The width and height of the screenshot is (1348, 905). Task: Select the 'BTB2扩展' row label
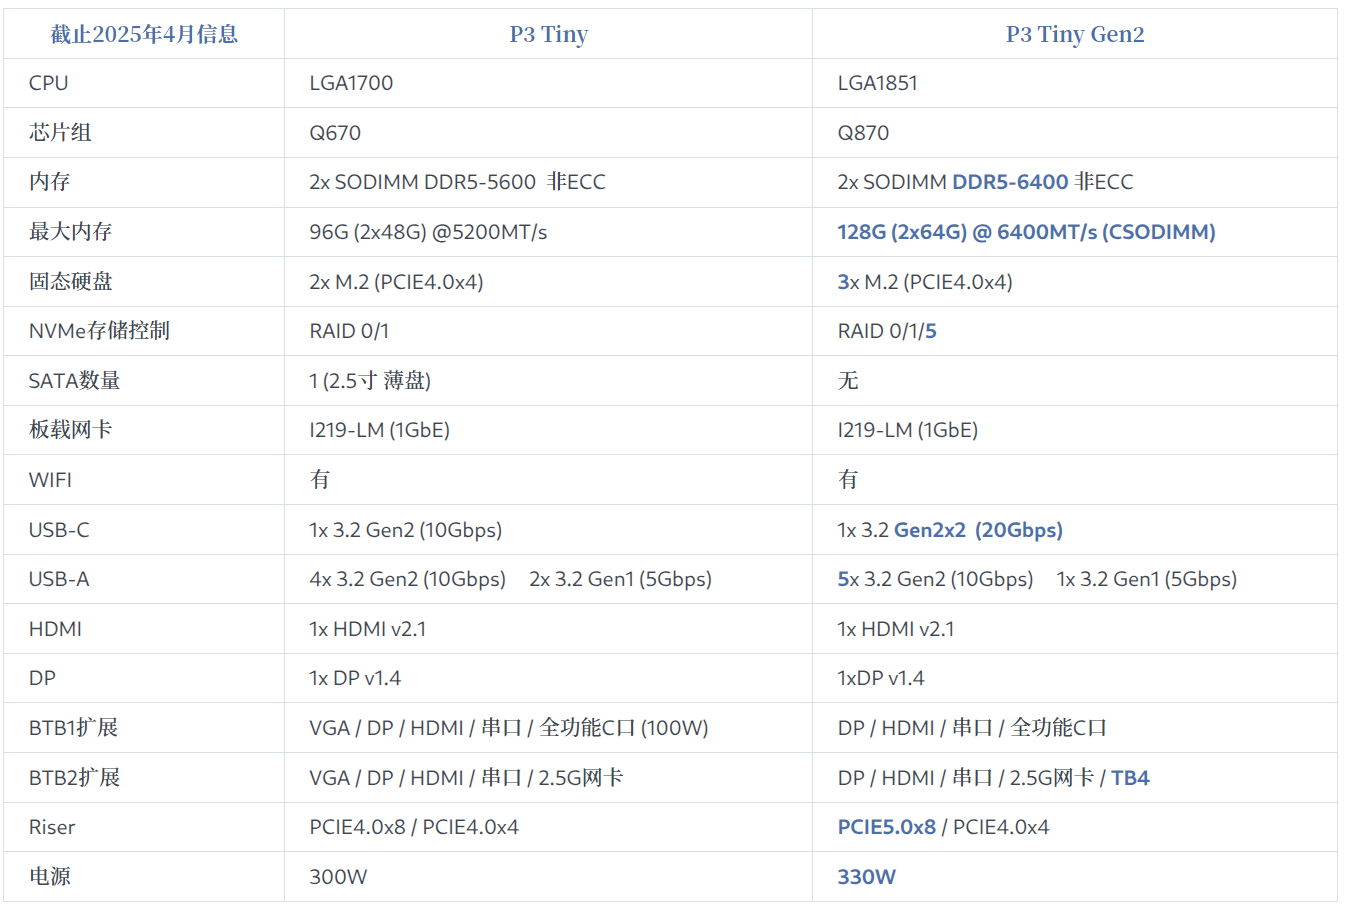pos(74,778)
